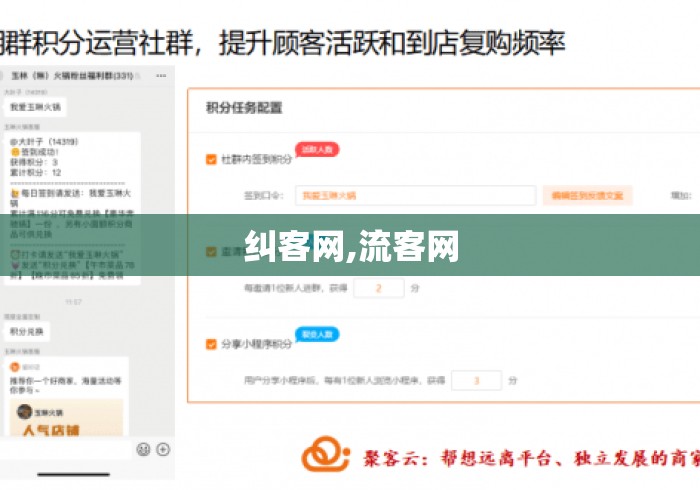This screenshot has width=700, height=490.
Task: Click the invite points field showing 2
Action: pos(379,288)
